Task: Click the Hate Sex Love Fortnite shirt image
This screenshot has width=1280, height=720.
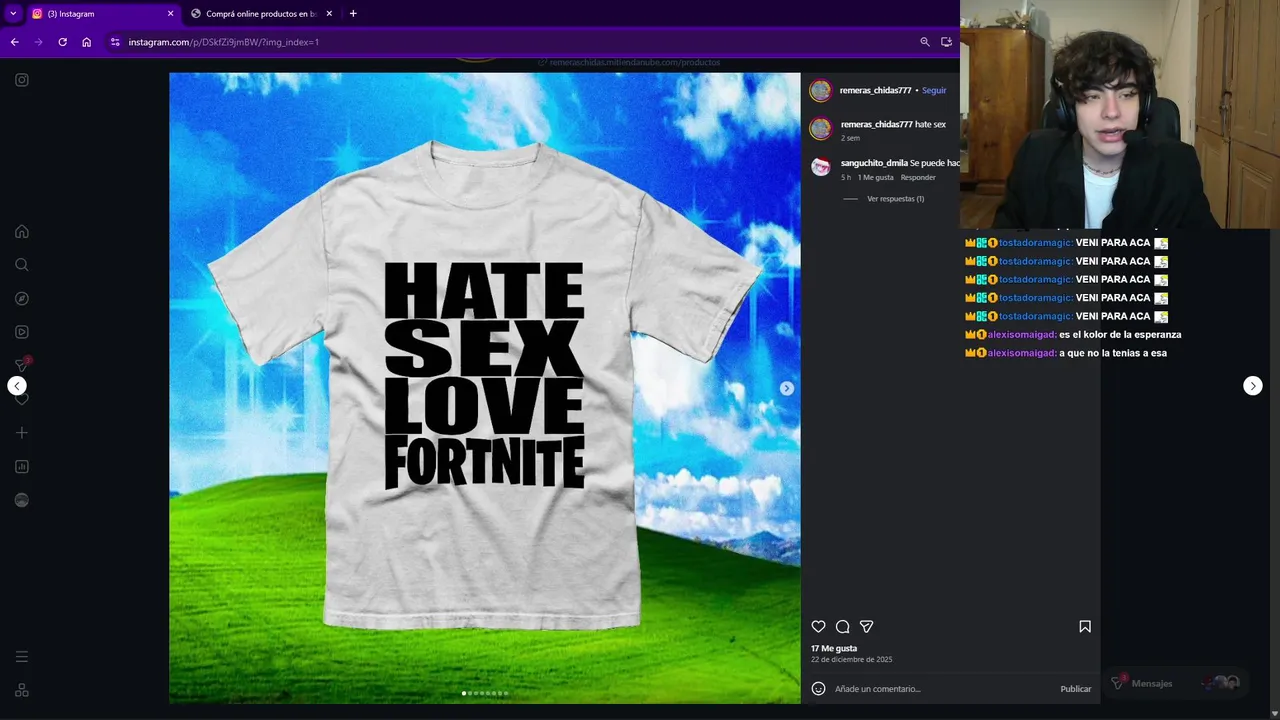Action: [484, 388]
